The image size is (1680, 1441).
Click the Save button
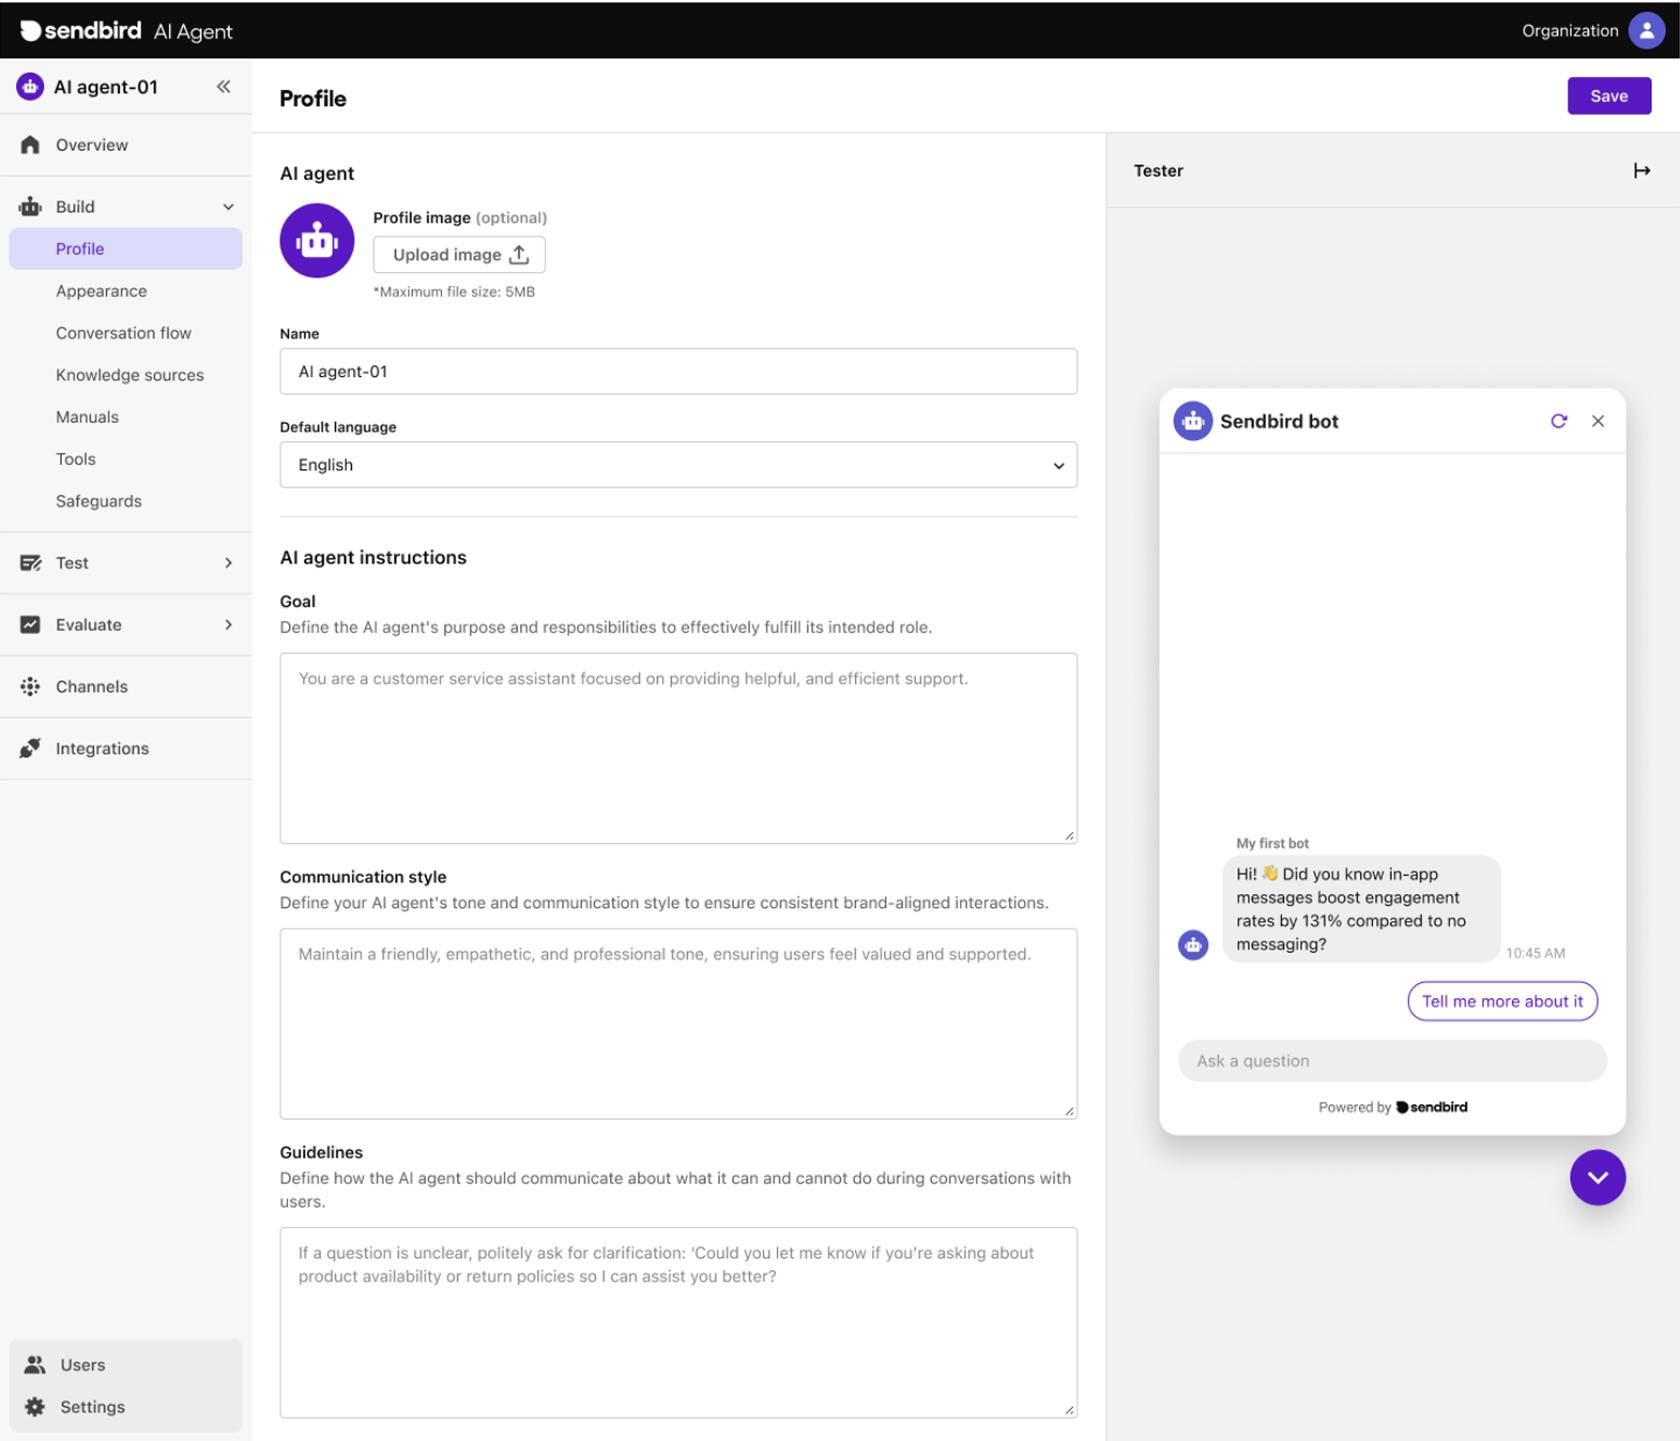[1608, 96]
